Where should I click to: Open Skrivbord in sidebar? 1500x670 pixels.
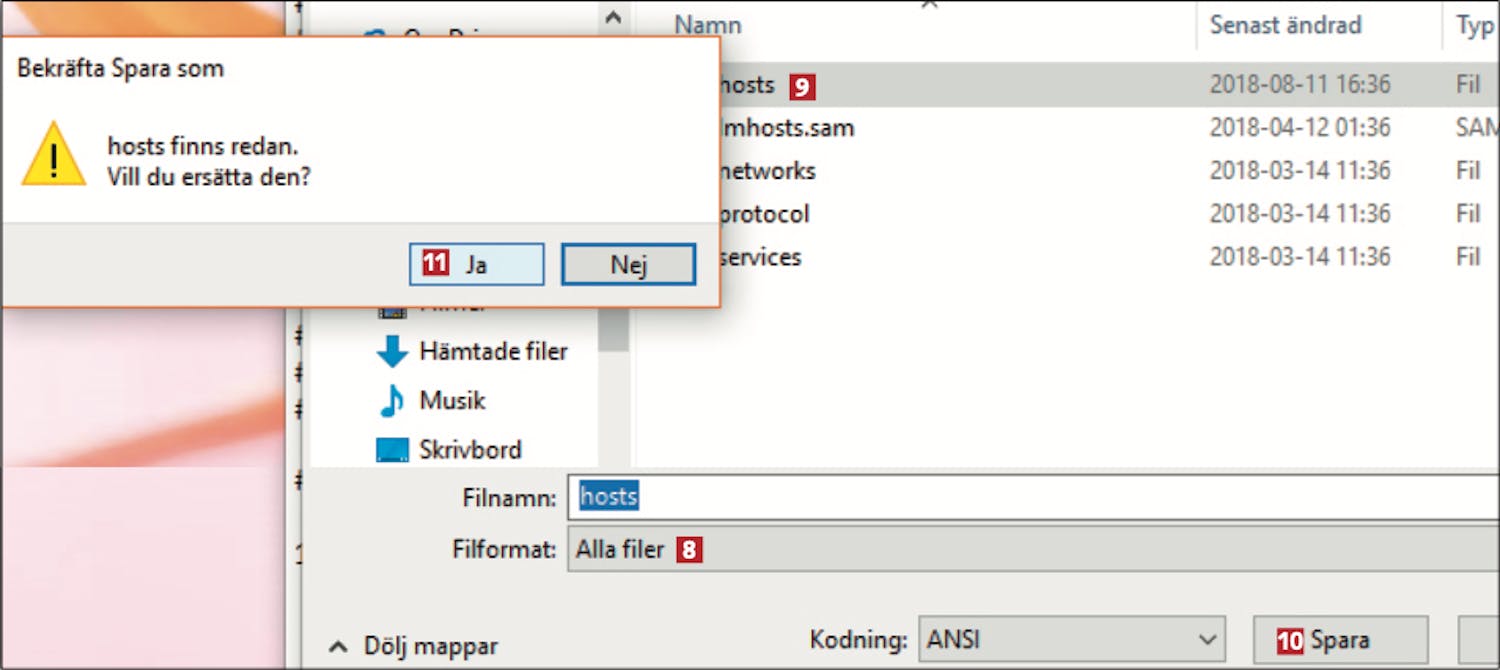(470, 450)
